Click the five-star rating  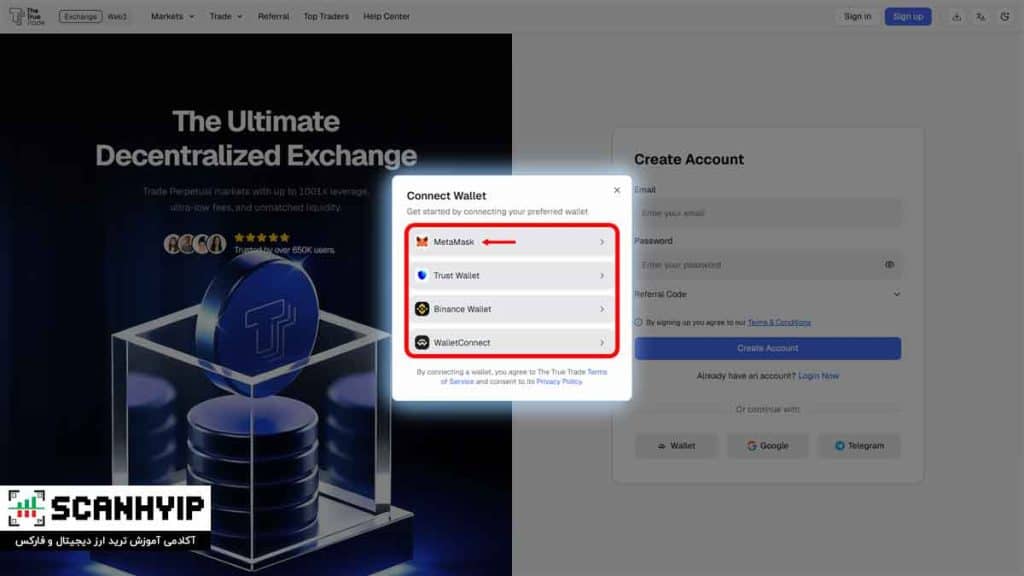click(261, 238)
